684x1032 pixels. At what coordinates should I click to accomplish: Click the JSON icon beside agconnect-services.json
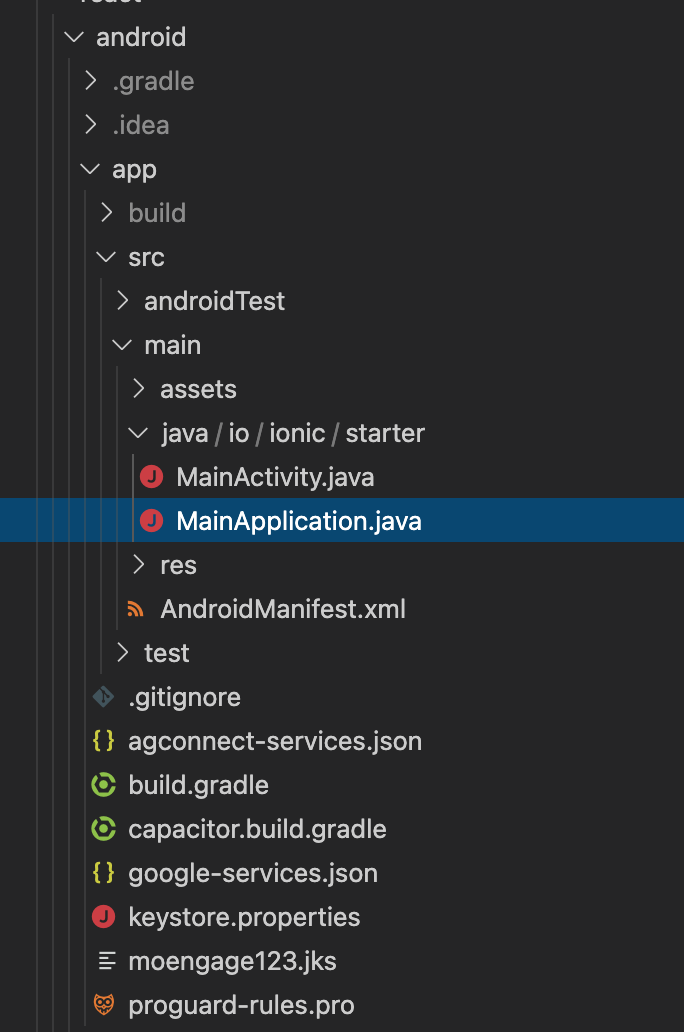(x=103, y=741)
